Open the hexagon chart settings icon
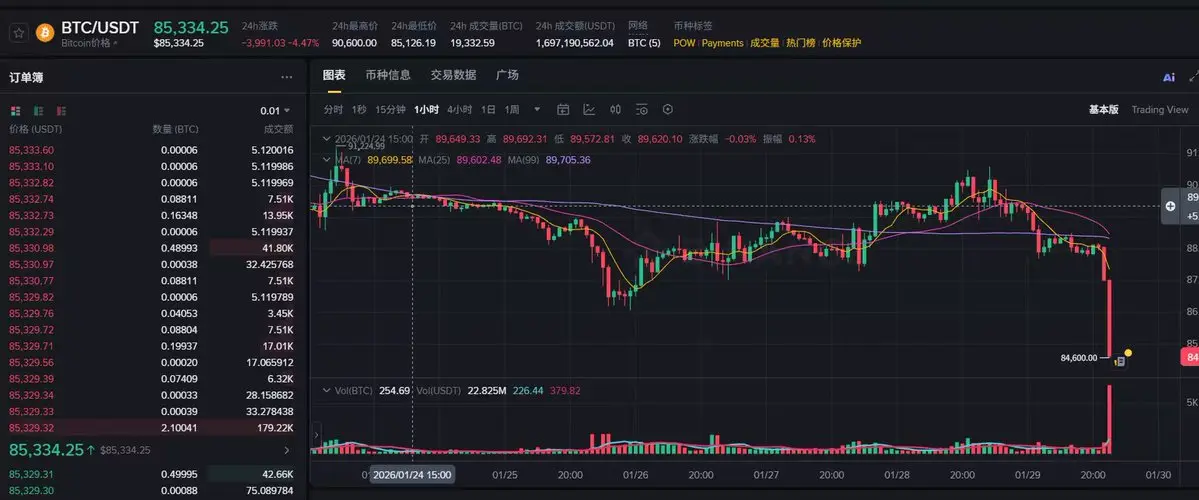This screenshot has width=1199, height=500. tap(668, 109)
